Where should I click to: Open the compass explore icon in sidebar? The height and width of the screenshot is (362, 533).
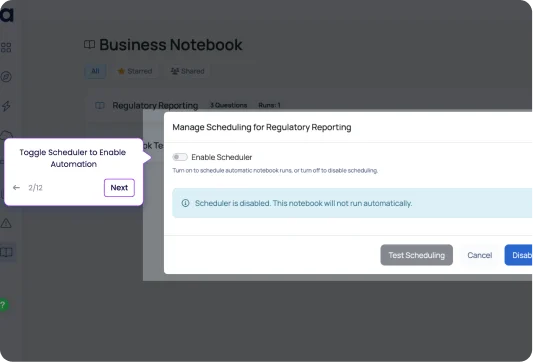6,77
